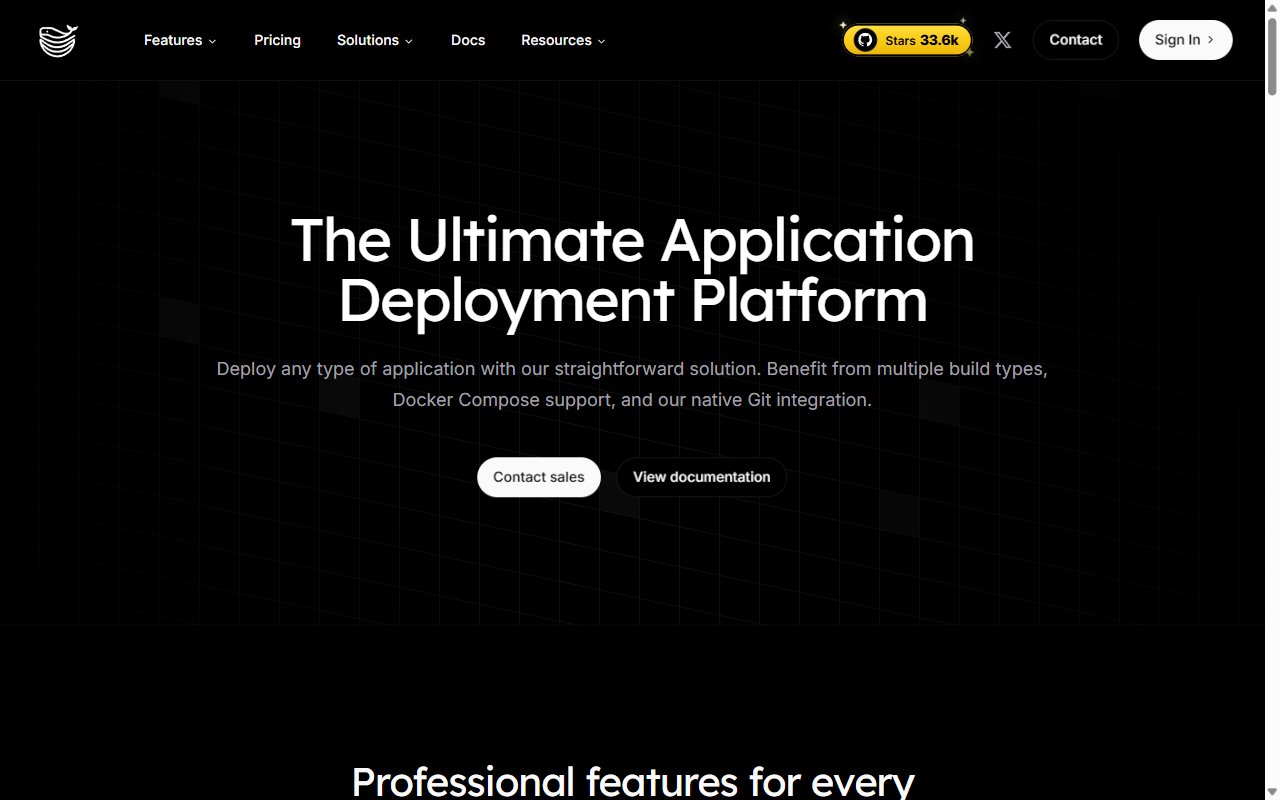1280x800 pixels.
Task: Click the GitHub icon in Stars badge
Action: 866,40
